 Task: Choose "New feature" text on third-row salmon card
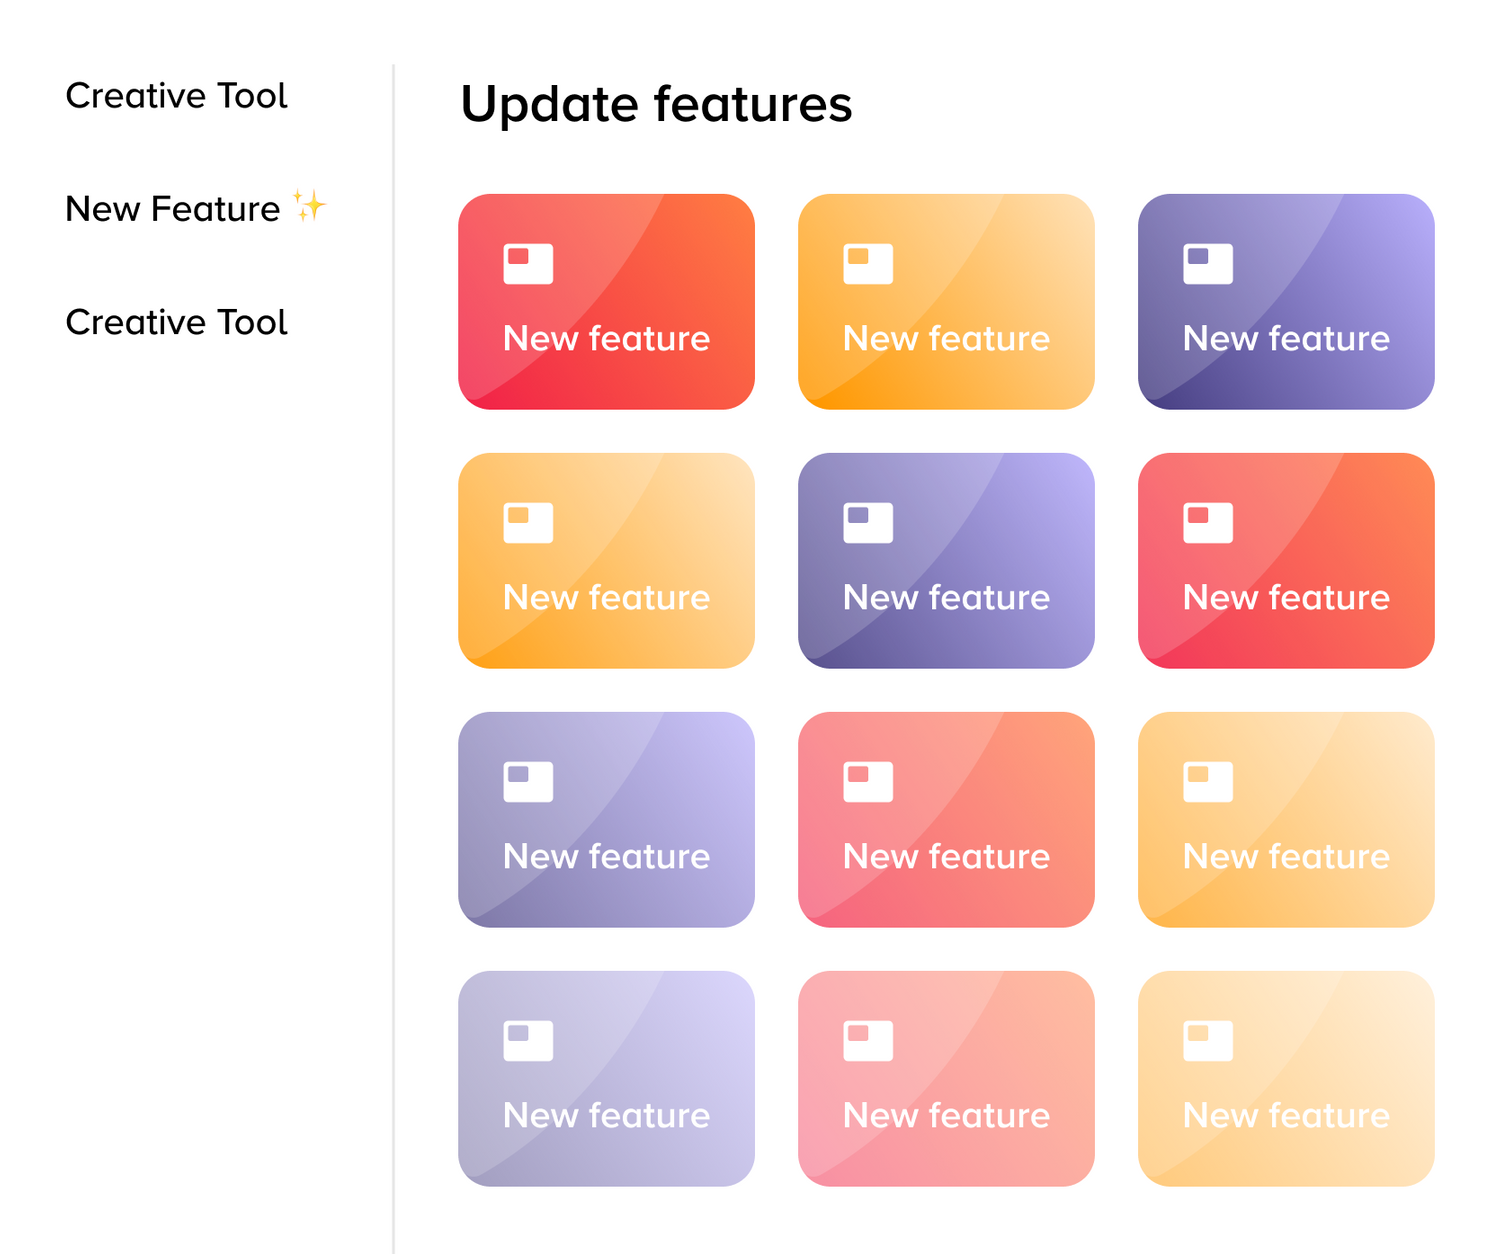coord(946,857)
